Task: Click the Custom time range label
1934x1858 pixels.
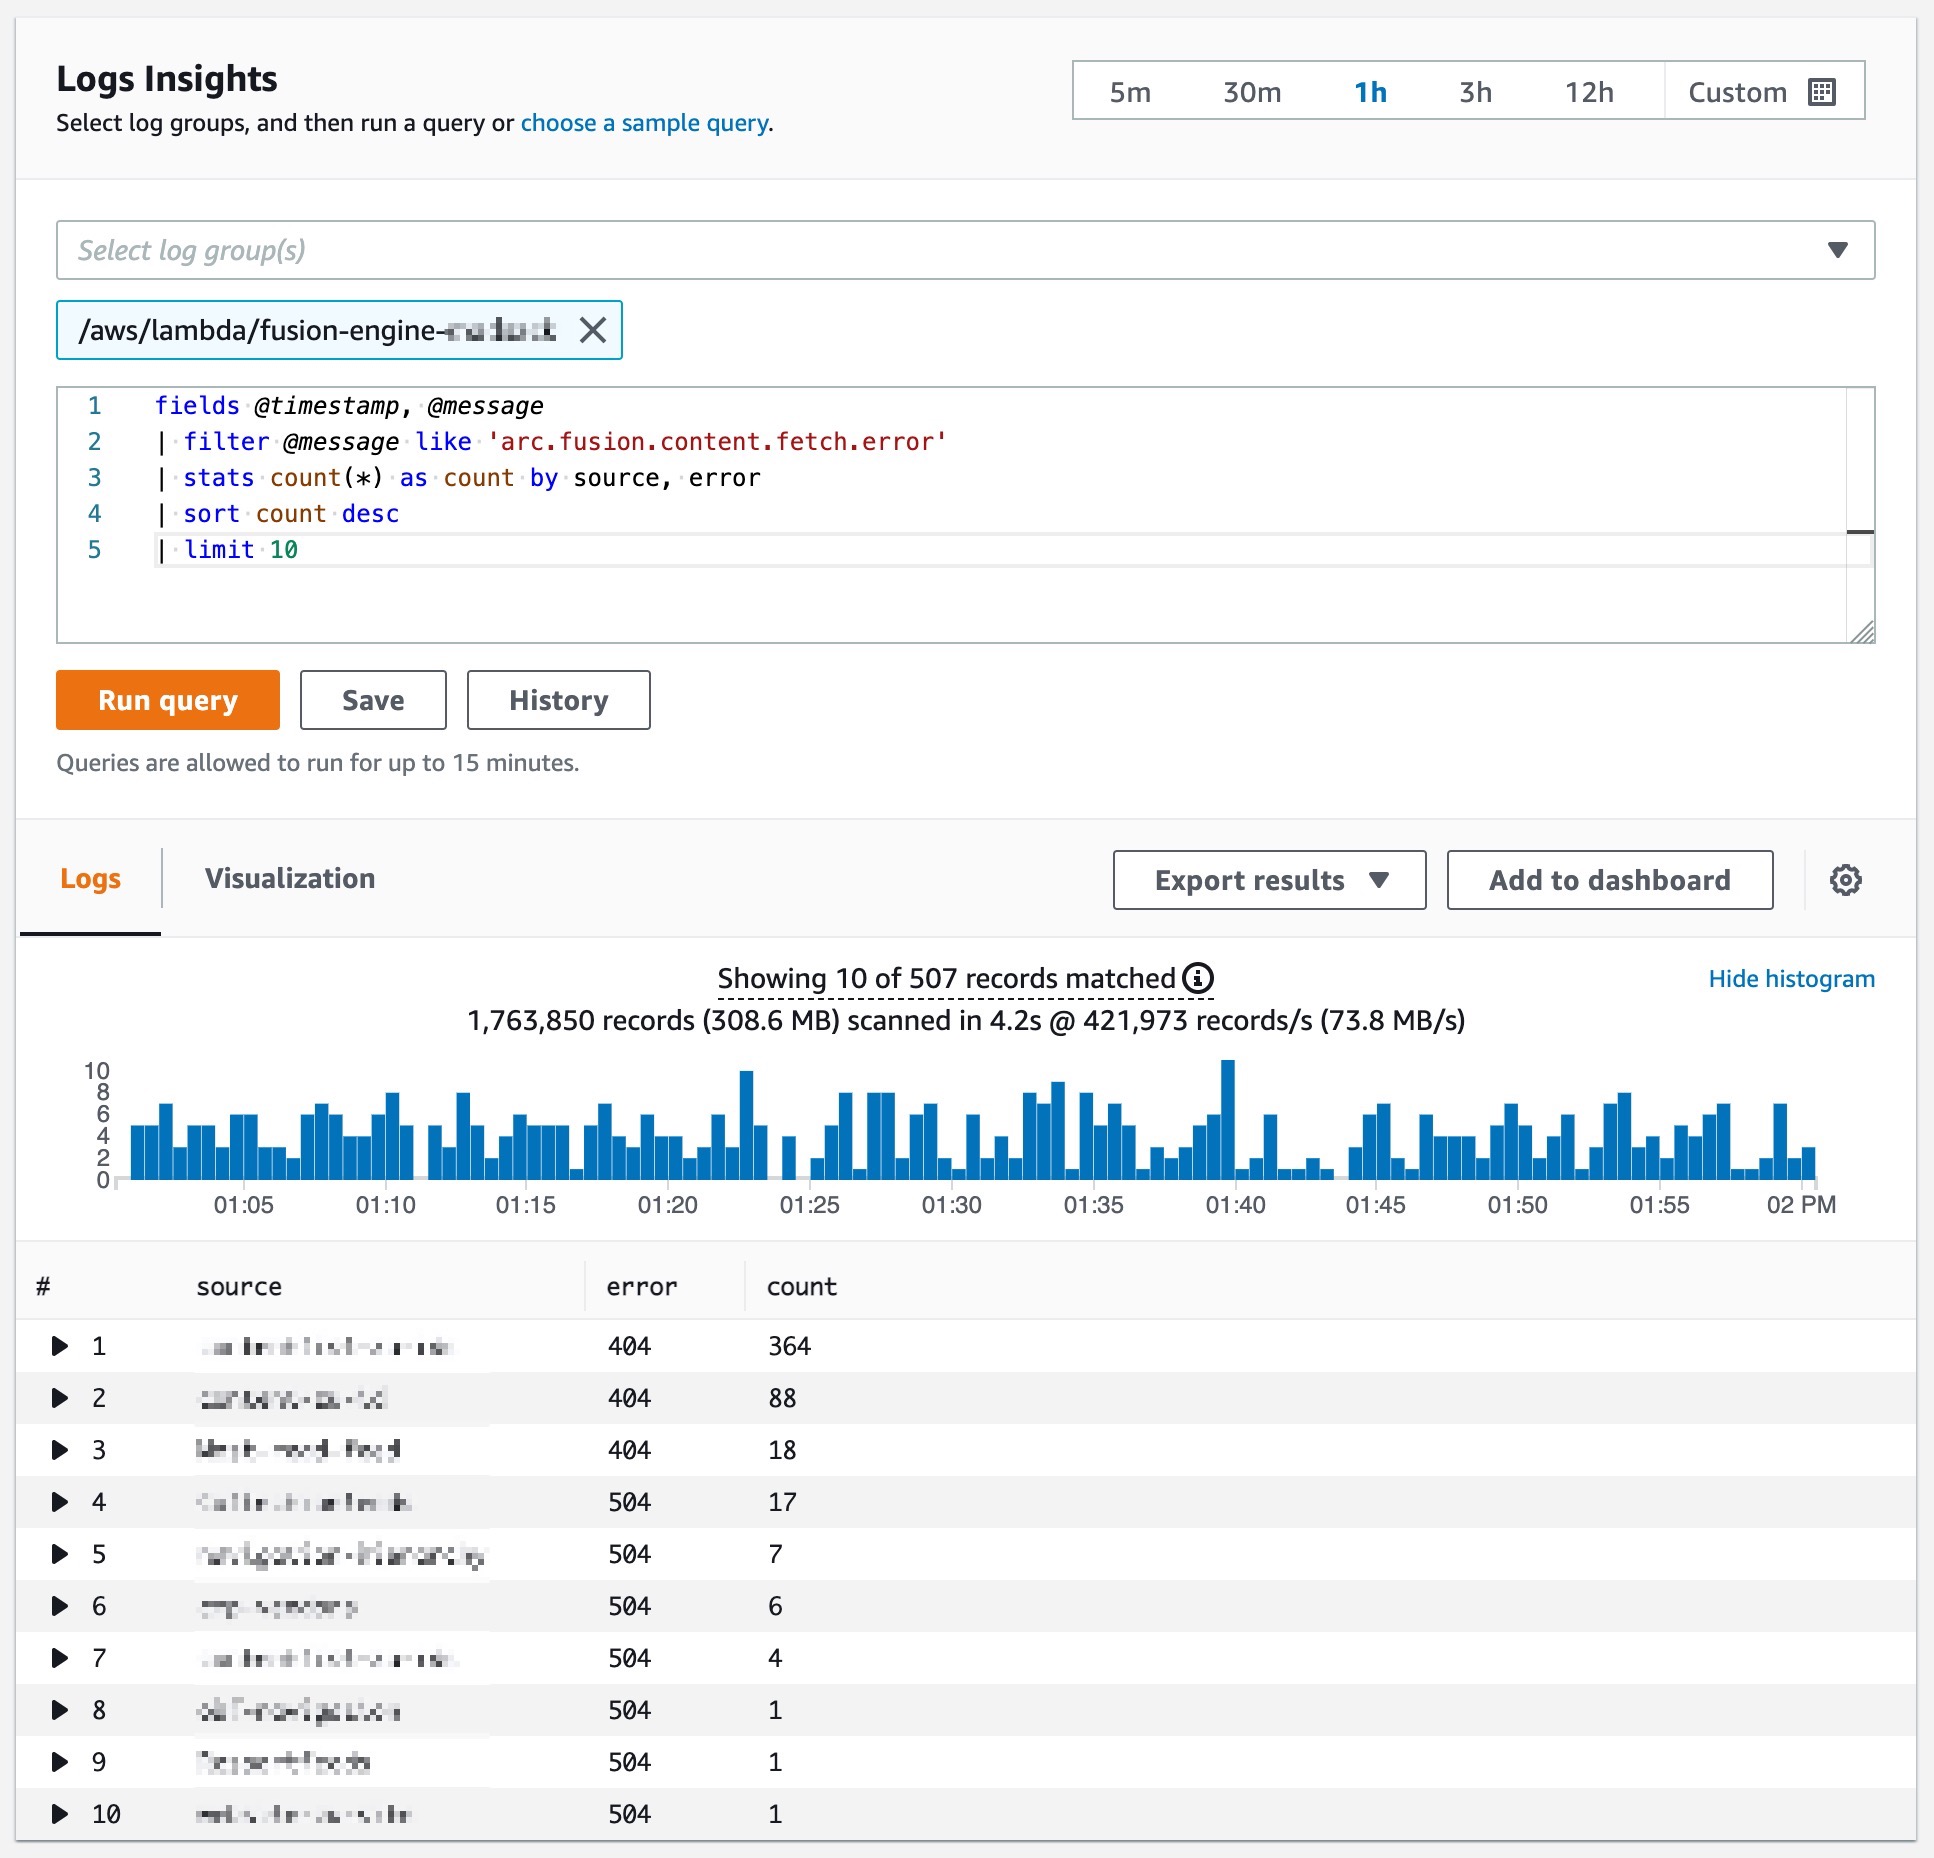Action: click(x=1737, y=92)
